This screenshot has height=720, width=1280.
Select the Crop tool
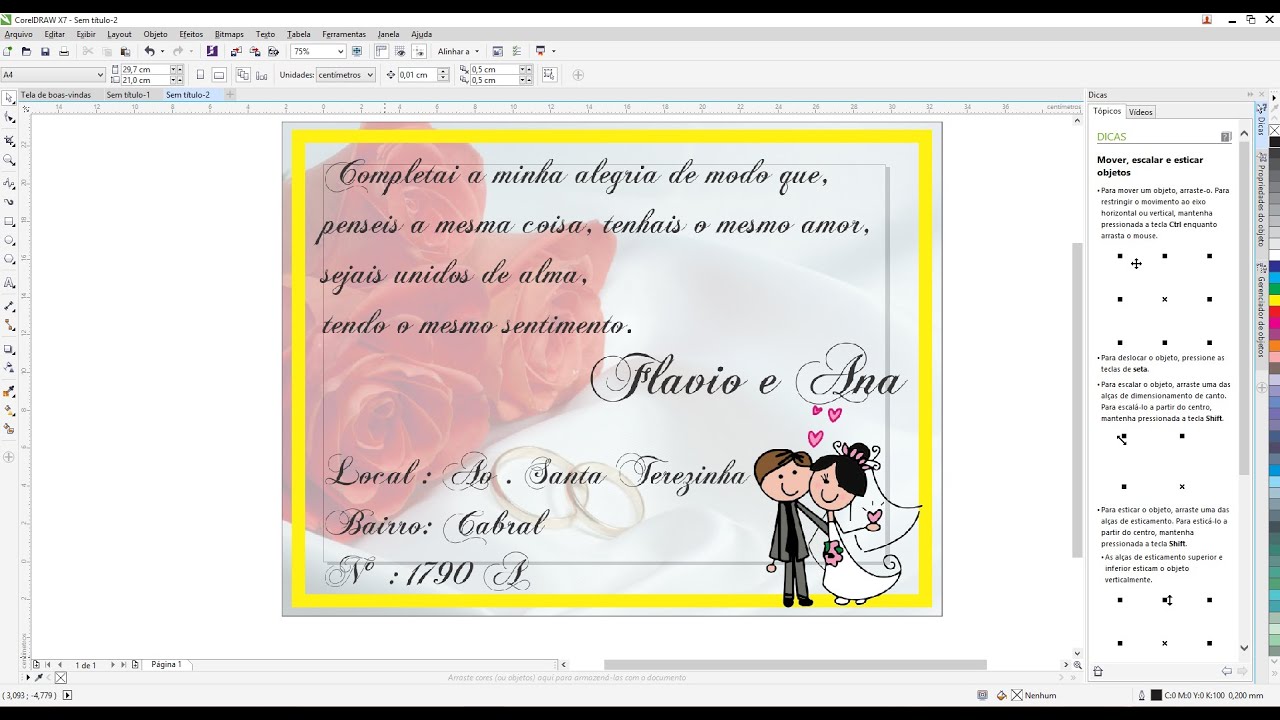[9, 140]
